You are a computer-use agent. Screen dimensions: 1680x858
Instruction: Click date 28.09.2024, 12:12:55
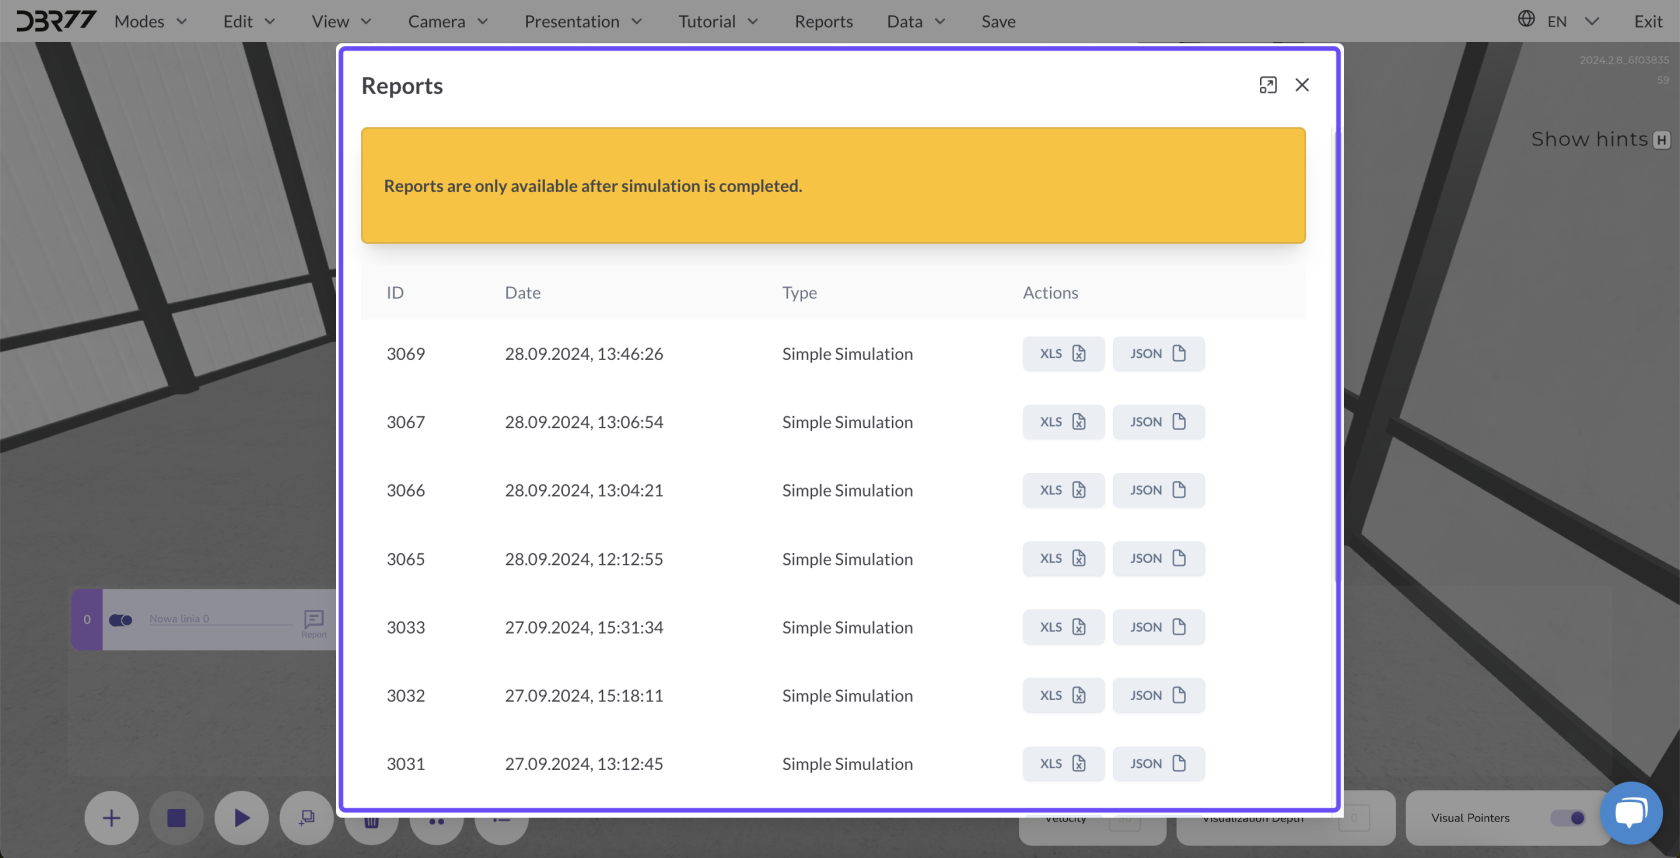[584, 559]
